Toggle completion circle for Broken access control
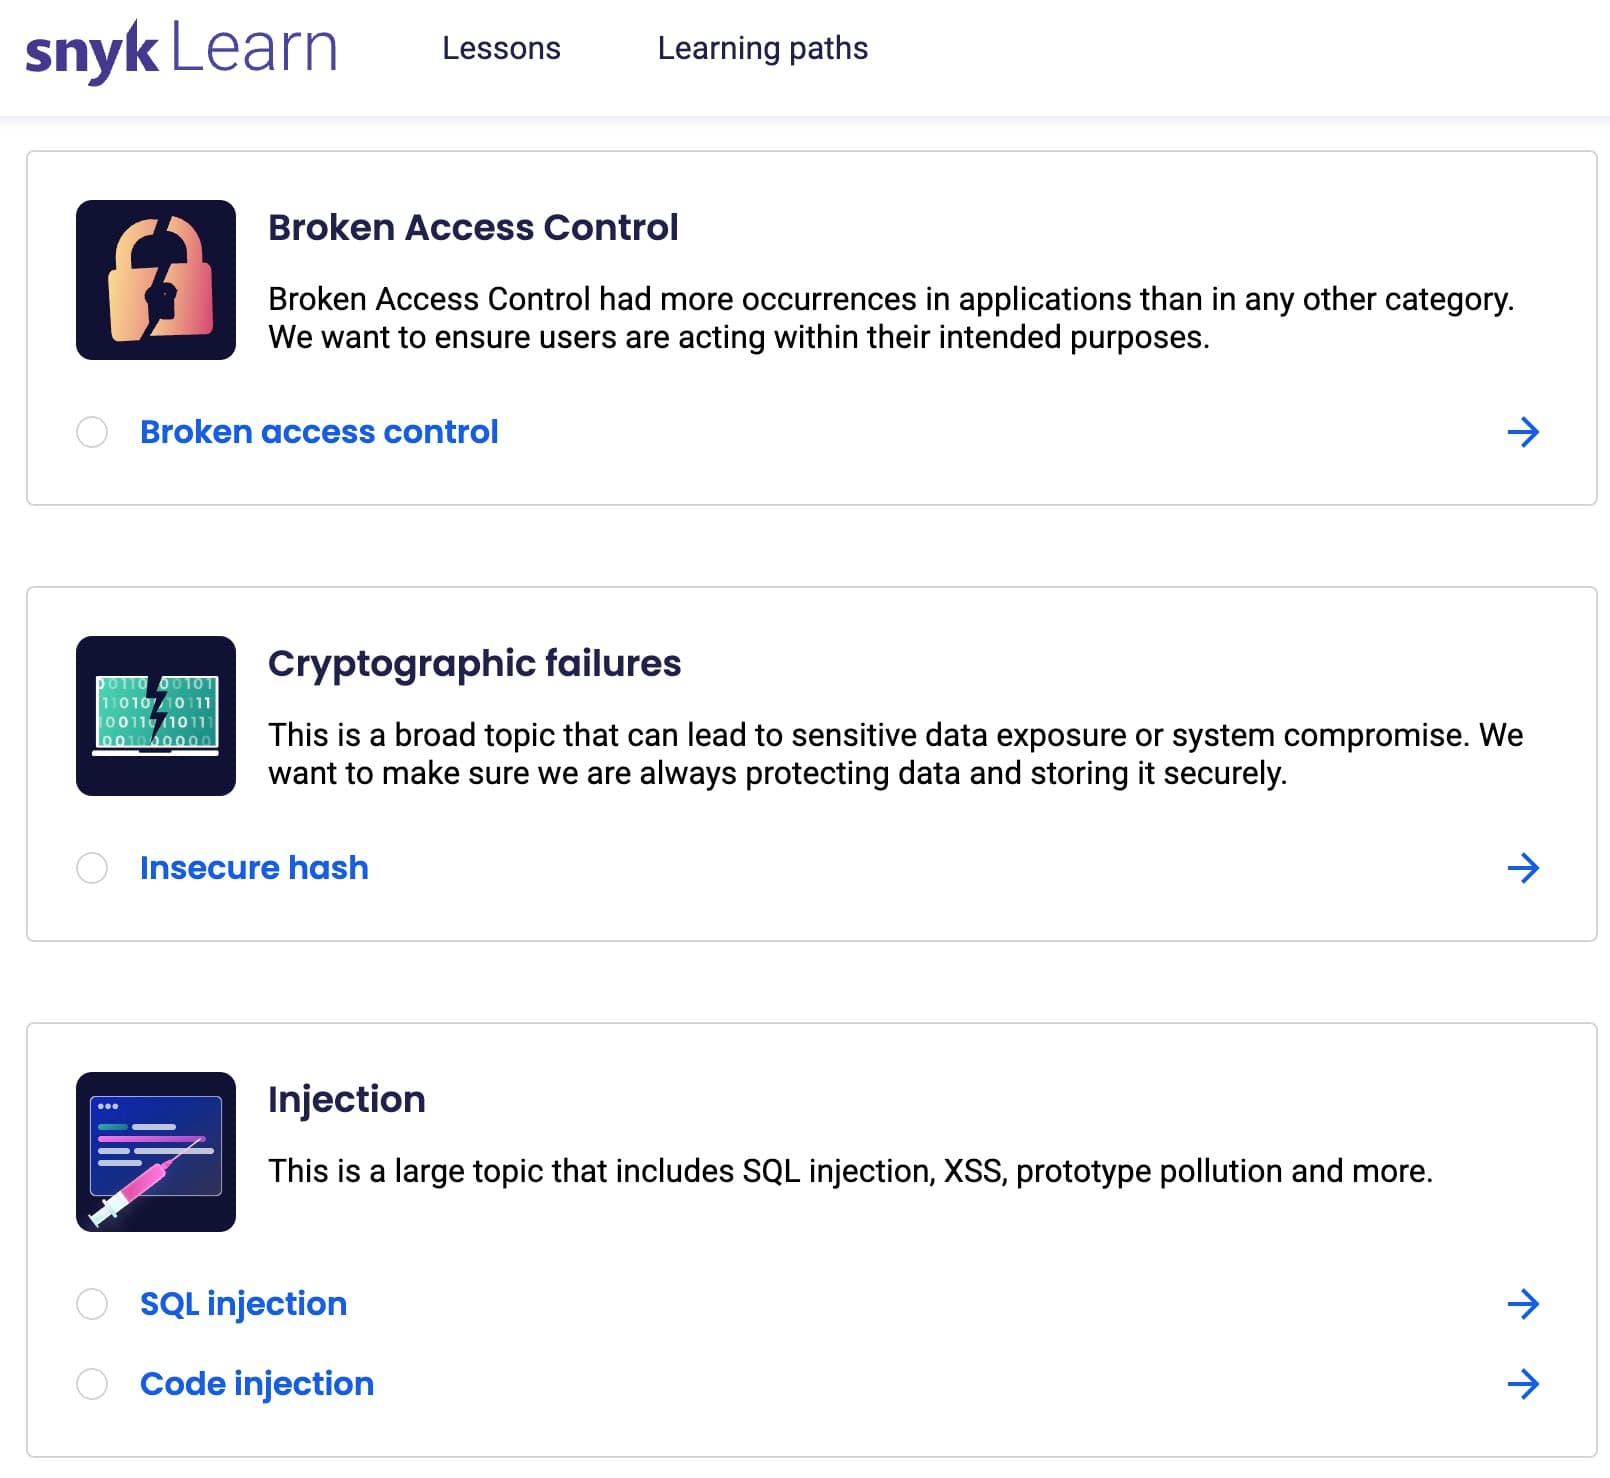Image resolution: width=1610 pixels, height=1478 pixels. (92, 432)
